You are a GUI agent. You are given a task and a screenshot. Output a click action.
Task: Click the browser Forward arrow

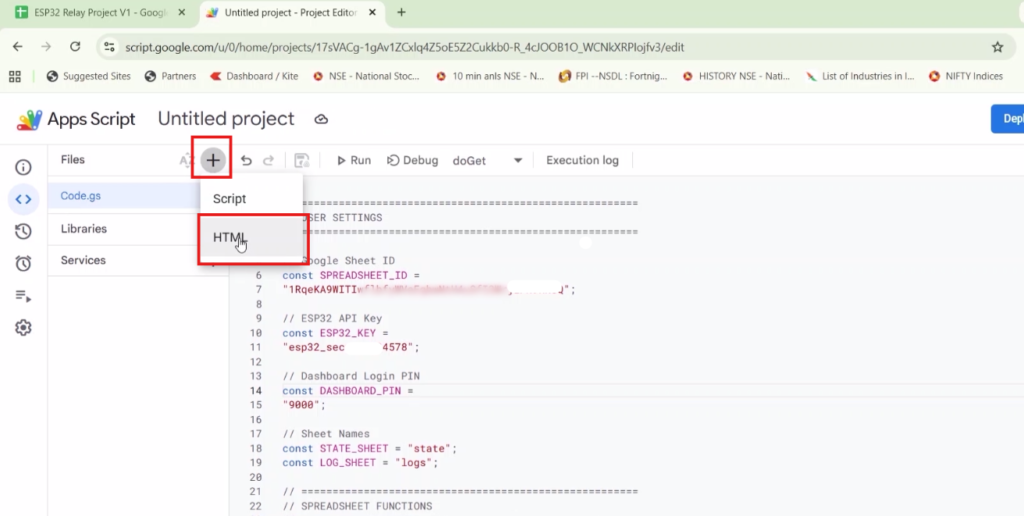[x=46, y=46]
